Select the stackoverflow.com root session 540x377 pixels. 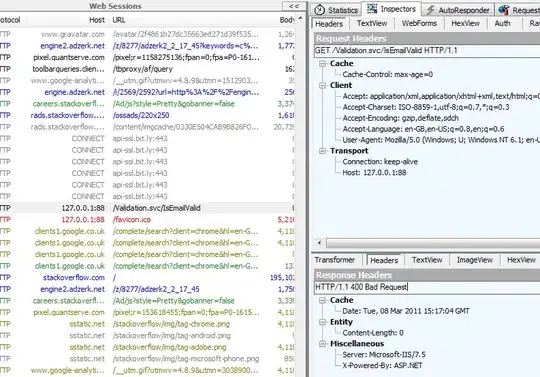(x=147, y=277)
